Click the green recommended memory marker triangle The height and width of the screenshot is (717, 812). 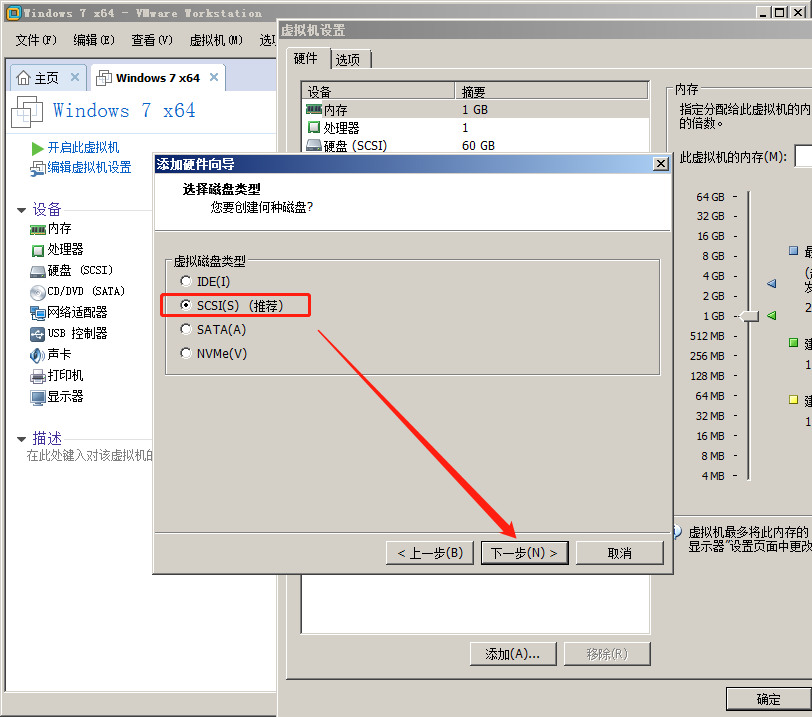[x=772, y=315]
